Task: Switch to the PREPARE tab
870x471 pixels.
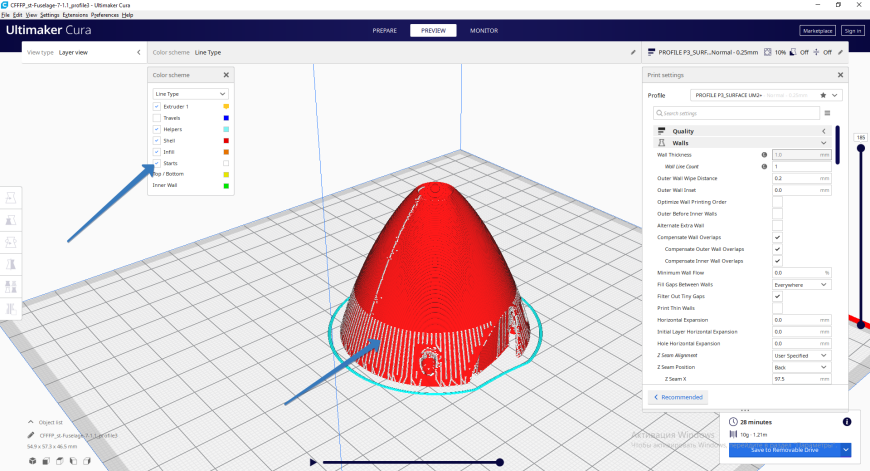Action: coord(385,31)
